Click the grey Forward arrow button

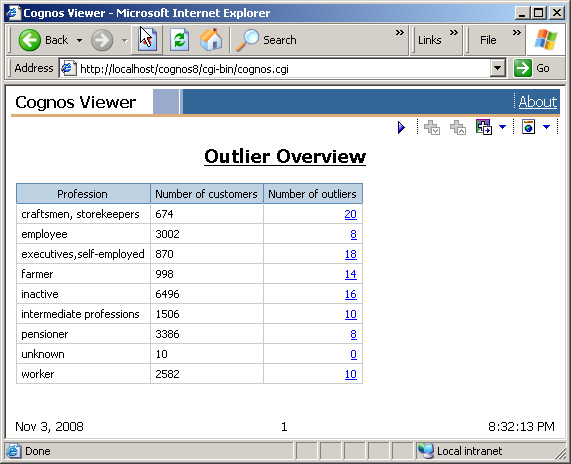pyautogui.click(x=102, y=40)
